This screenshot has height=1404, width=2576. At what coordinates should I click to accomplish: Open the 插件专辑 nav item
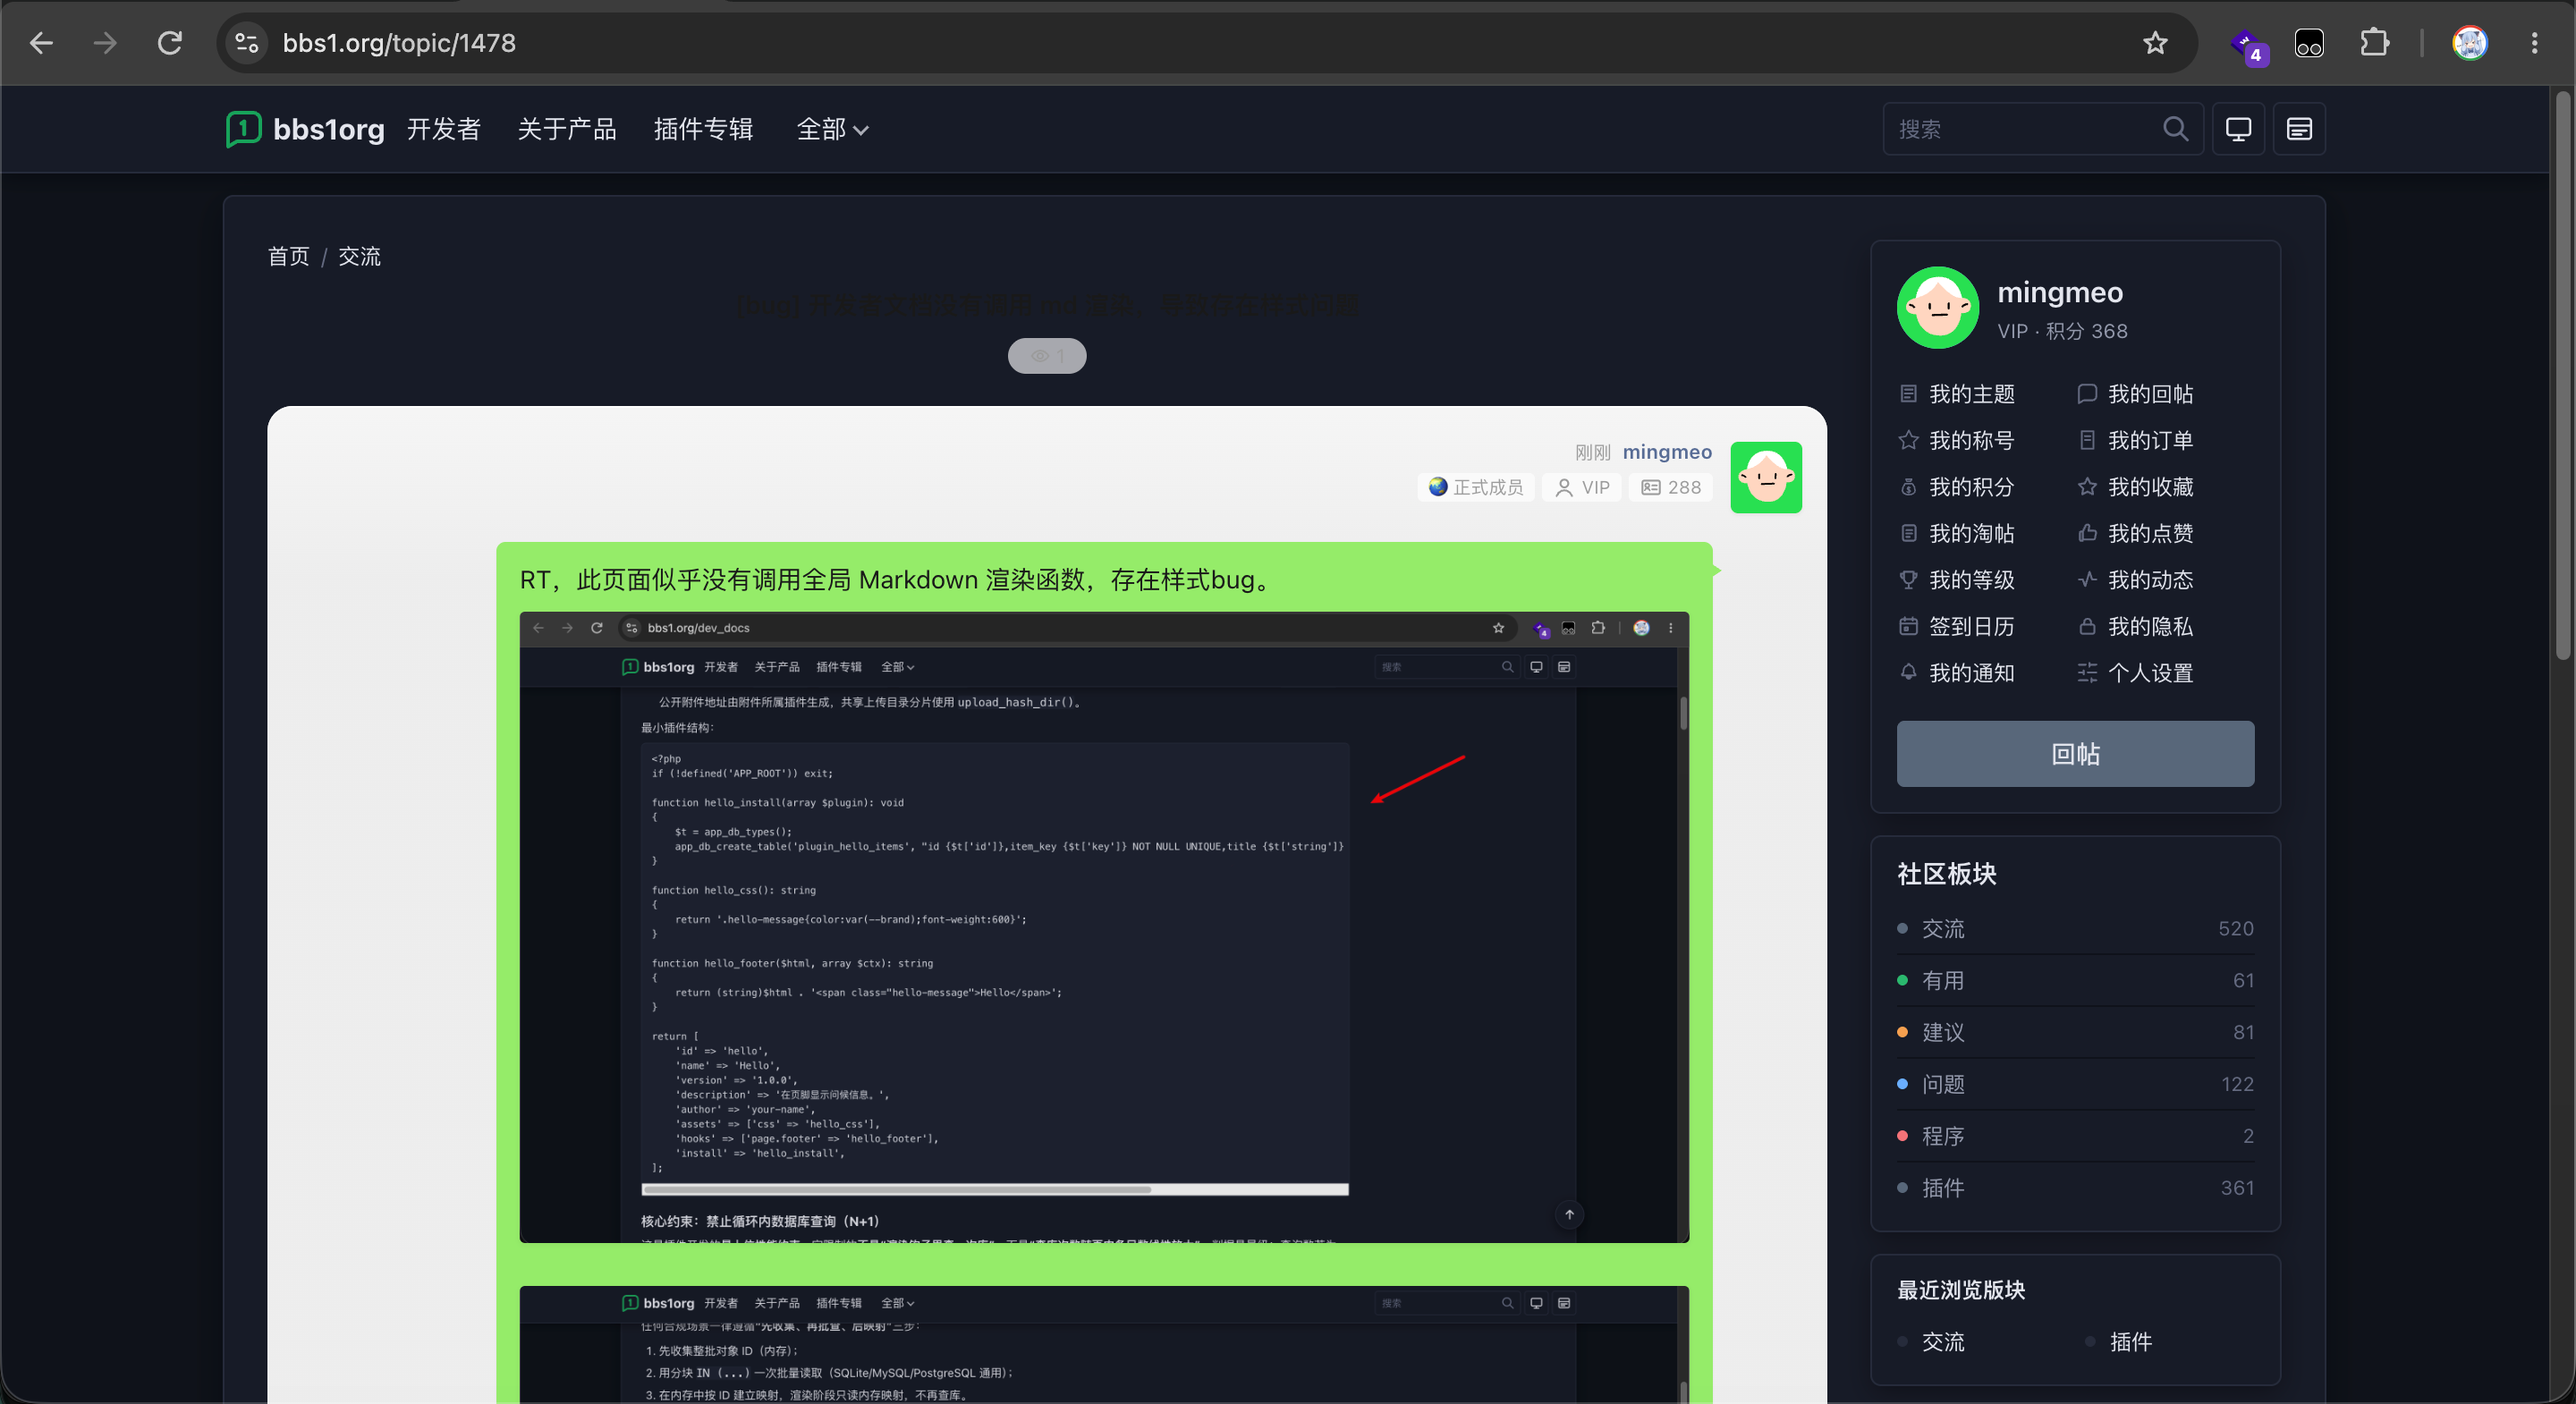703,129
